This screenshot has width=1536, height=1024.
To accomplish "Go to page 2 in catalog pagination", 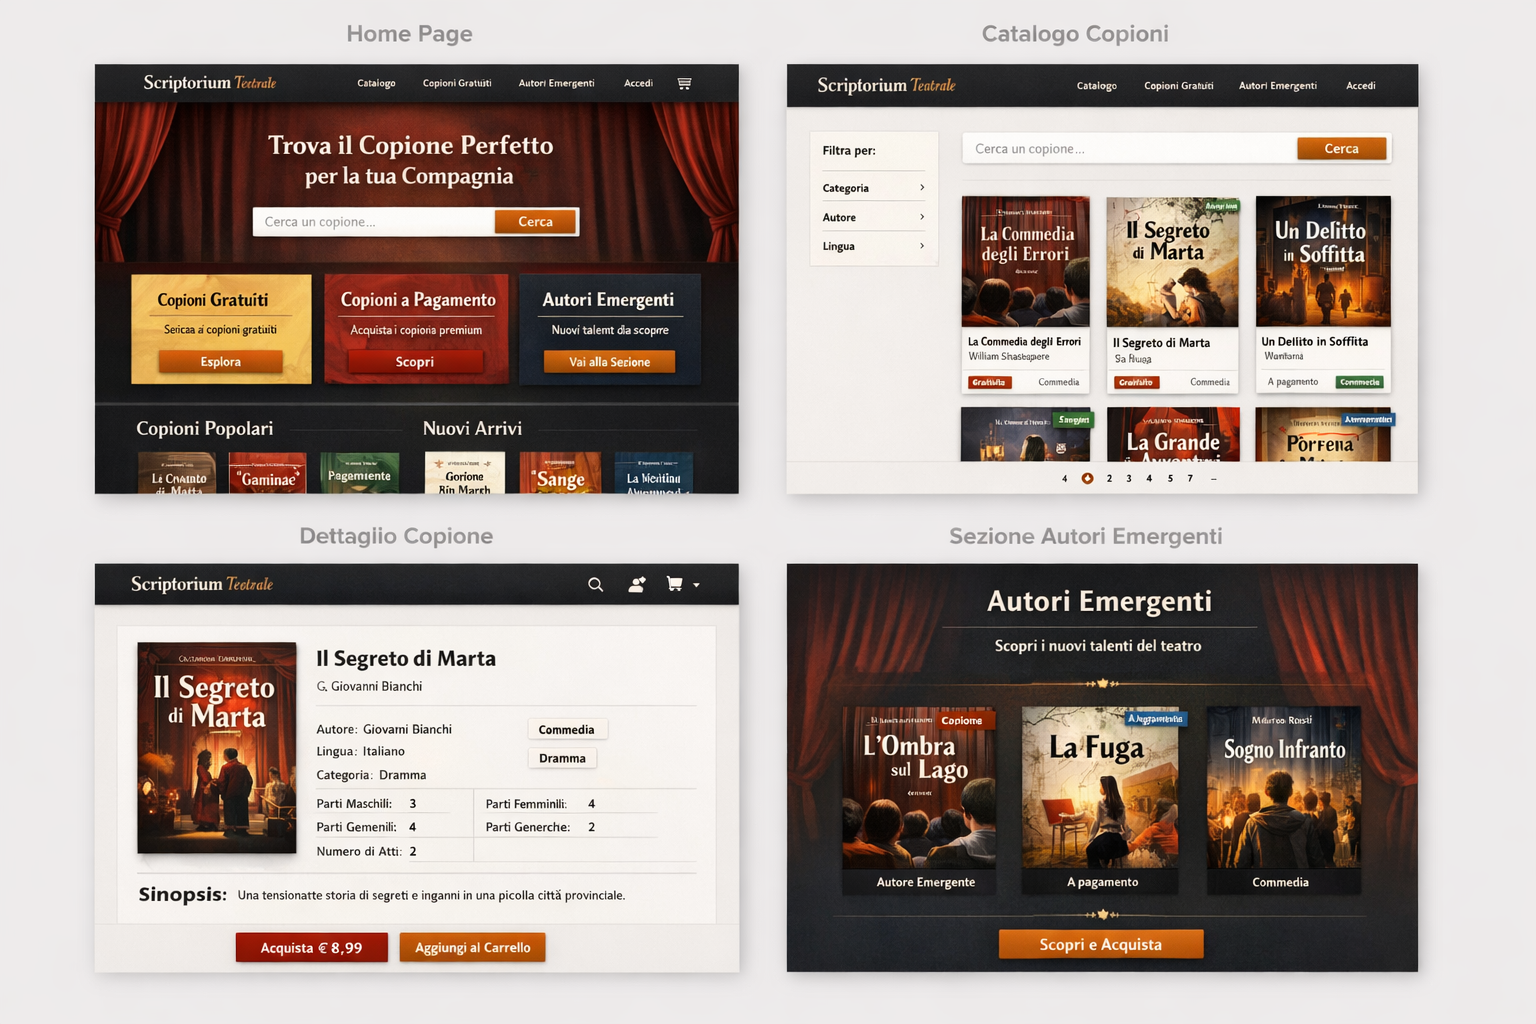I will pyautogui.click(x=1109, y=479).
